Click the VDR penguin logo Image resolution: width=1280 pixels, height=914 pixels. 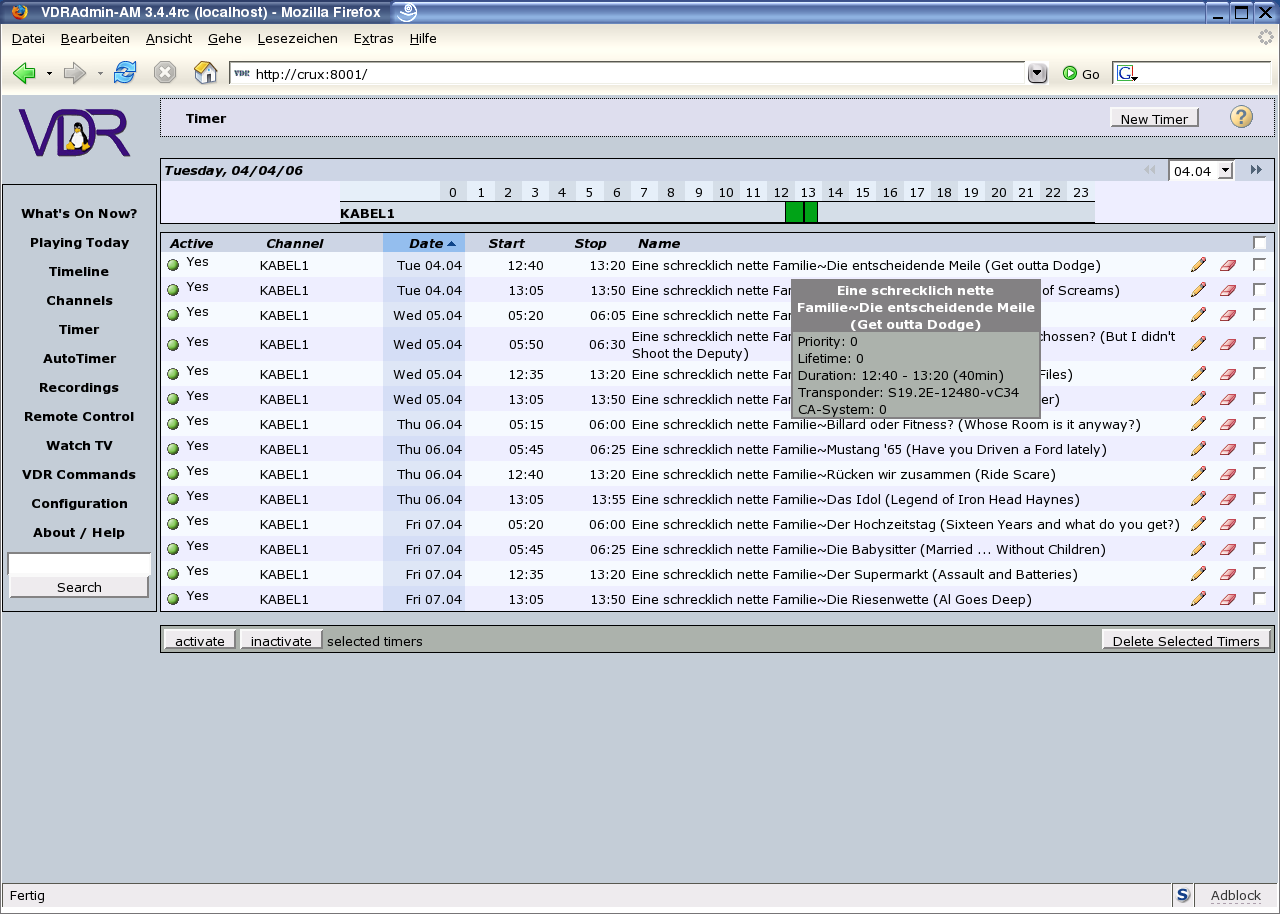(x=75, y=133)
